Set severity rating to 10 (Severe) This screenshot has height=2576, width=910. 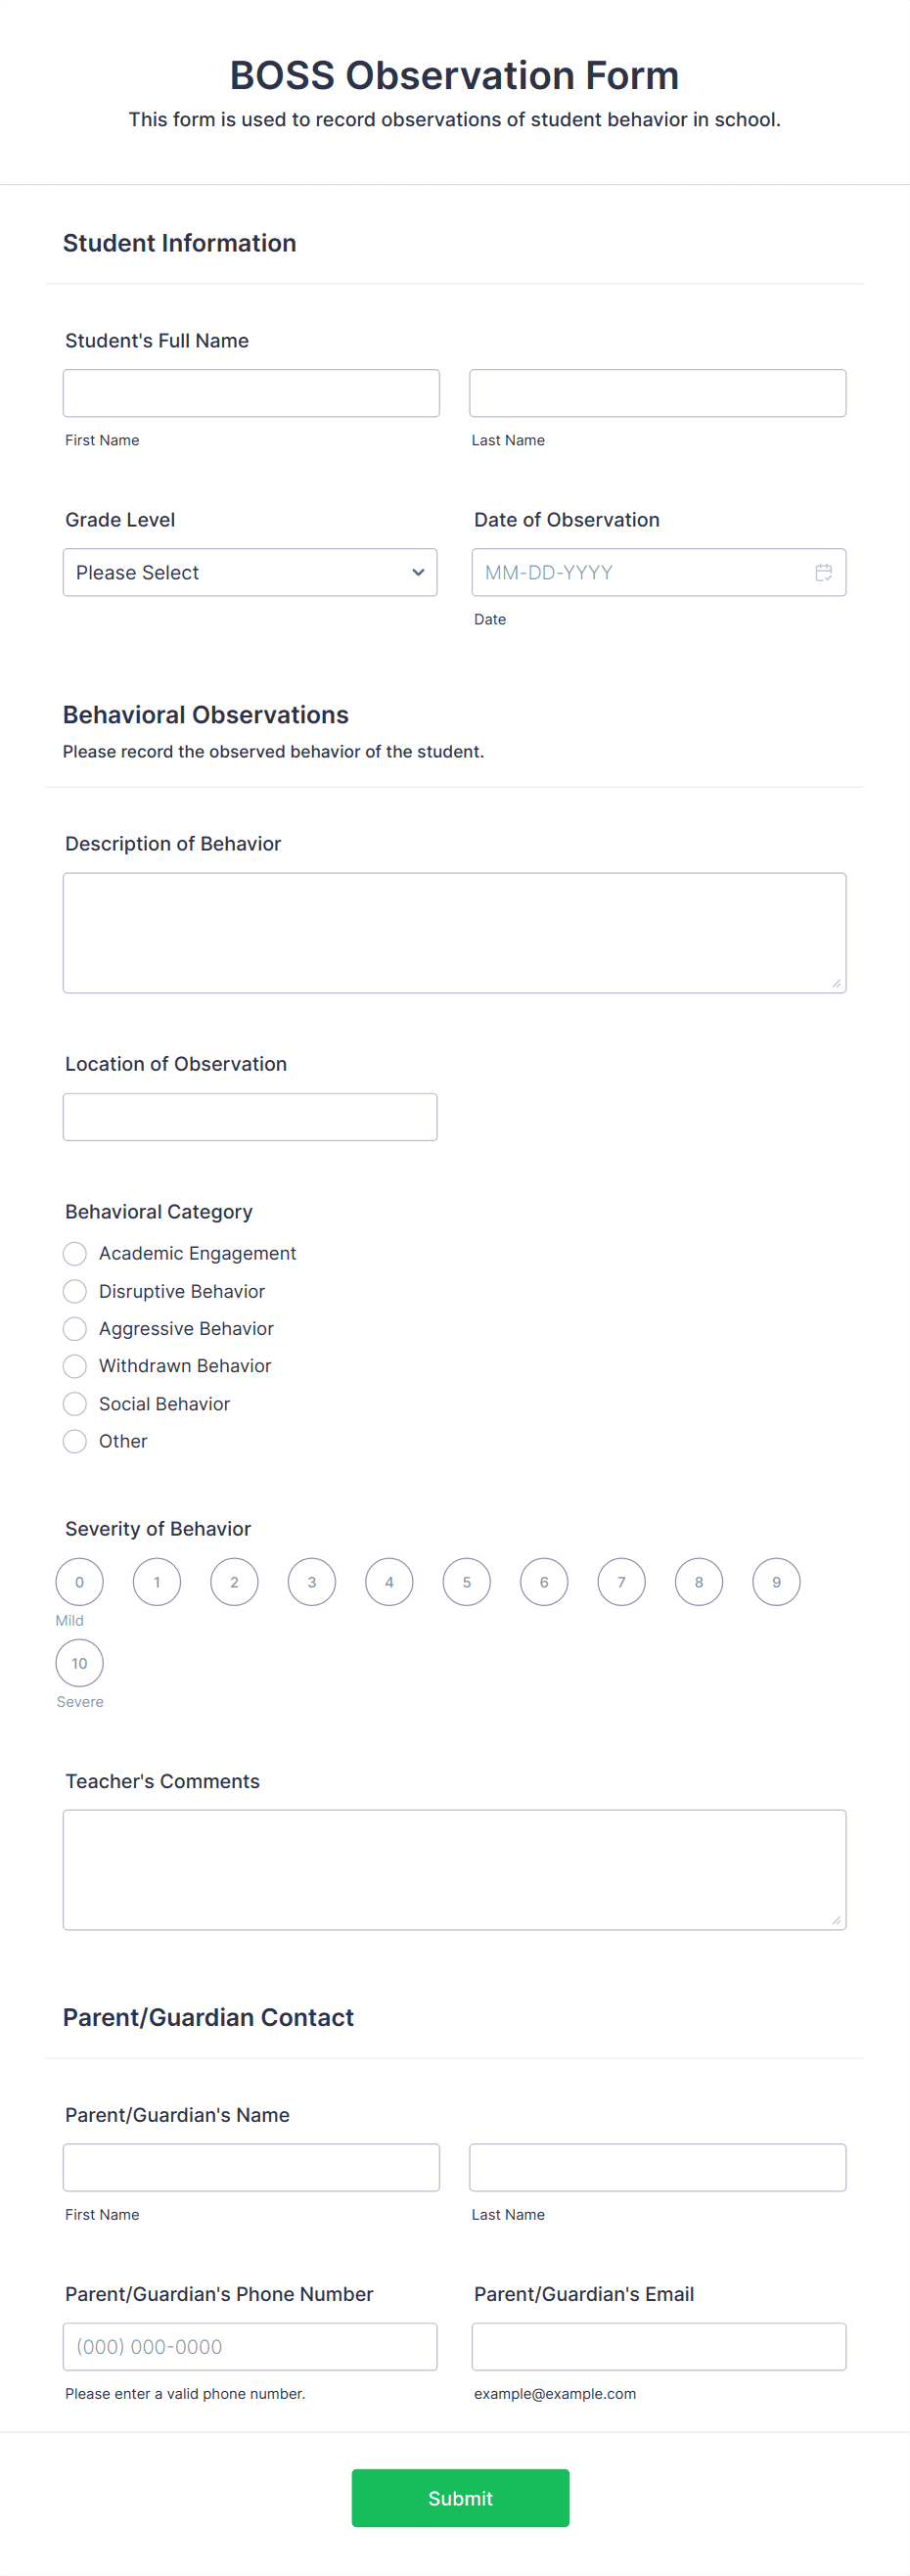80,1662
